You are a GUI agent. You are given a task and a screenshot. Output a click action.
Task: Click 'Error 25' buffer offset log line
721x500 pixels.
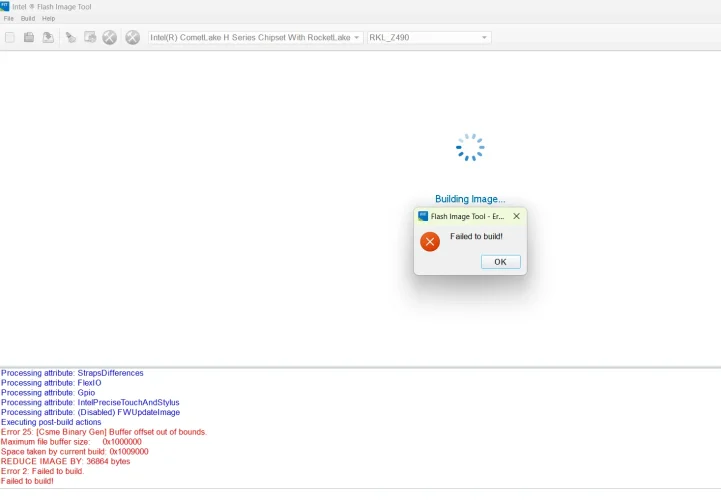[x=104, y=431]
